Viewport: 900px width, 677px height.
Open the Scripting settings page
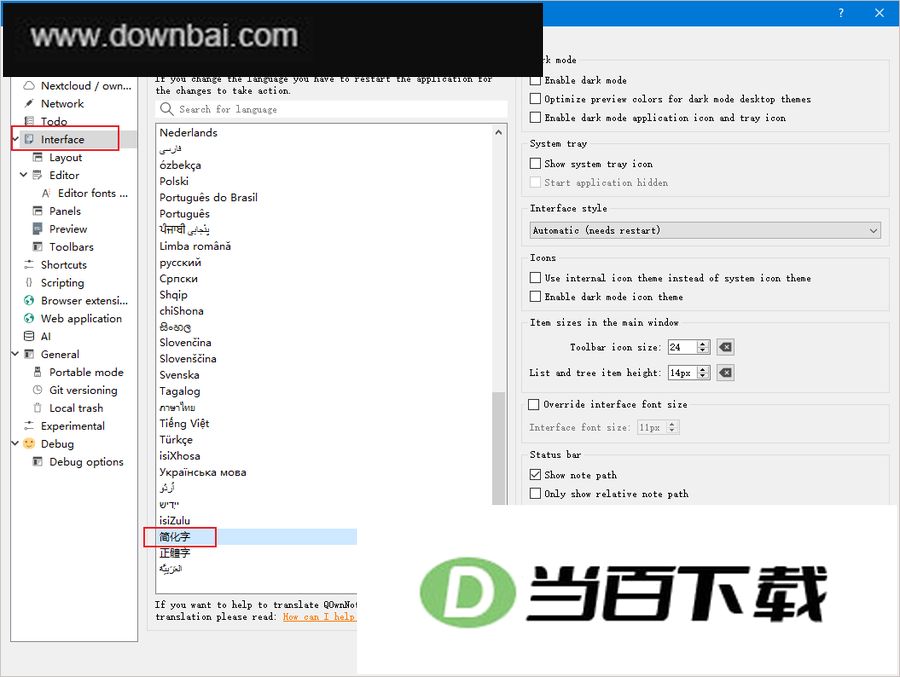(x=62, y=283)
